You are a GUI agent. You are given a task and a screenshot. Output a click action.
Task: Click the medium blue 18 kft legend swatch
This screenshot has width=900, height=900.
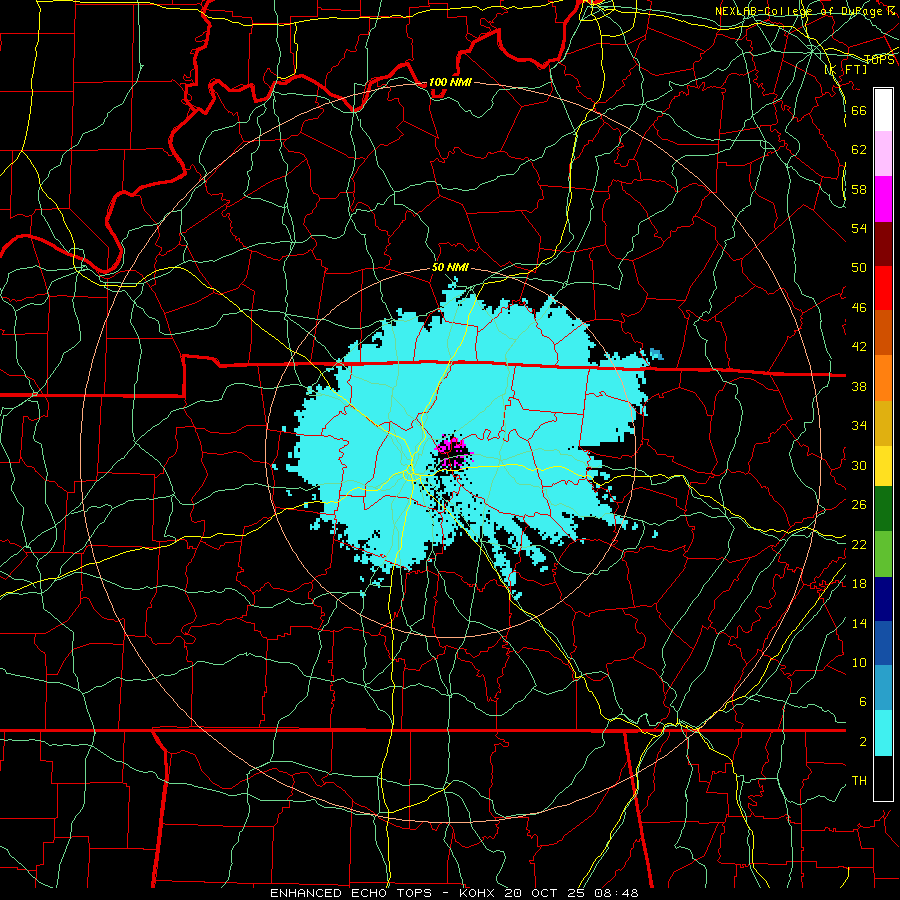883,643
